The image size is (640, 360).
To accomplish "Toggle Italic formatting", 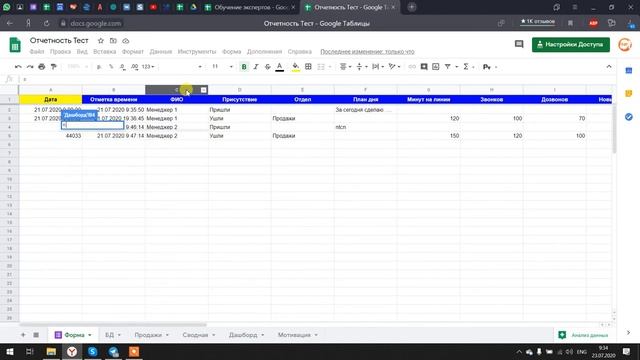I will click(256, 67).
